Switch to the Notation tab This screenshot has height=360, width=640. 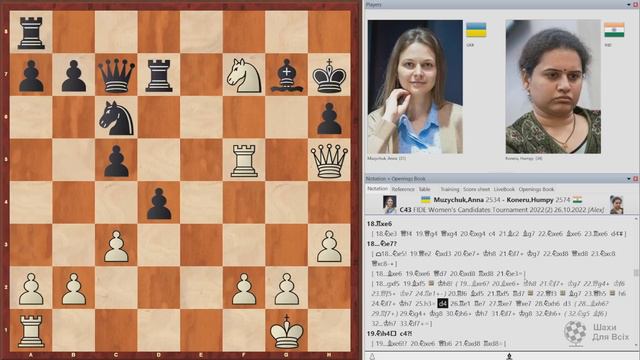click(377, 189)
